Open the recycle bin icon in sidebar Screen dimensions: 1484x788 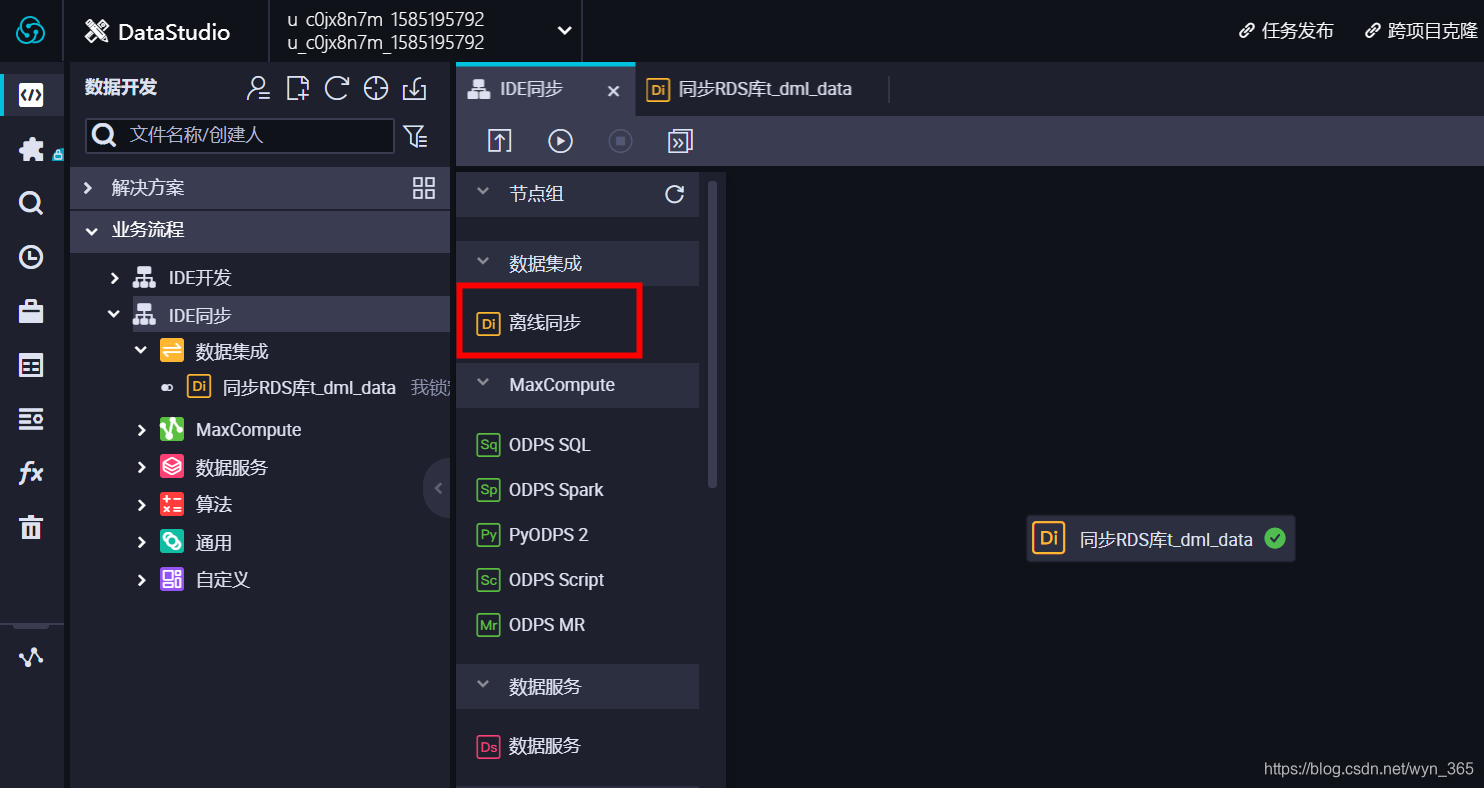(x=31, y=527)
